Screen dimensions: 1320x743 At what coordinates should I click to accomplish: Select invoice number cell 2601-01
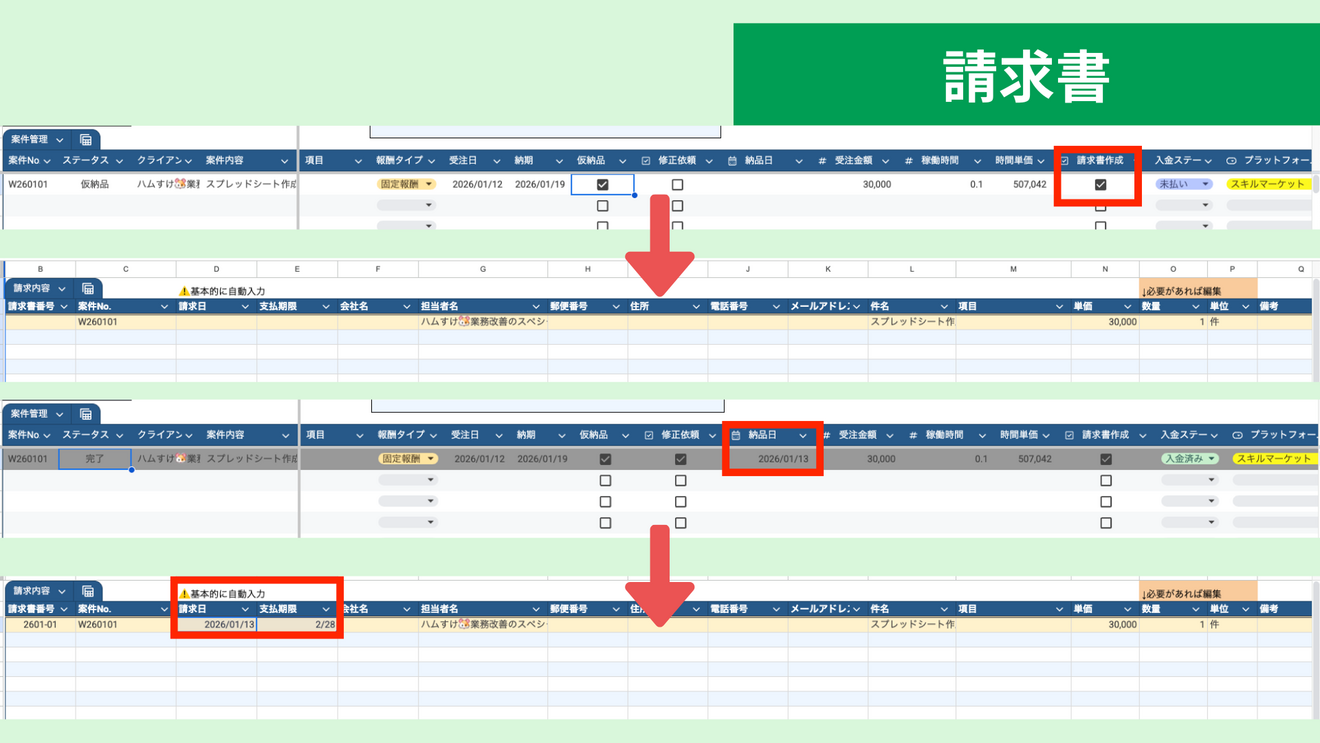click(x=40, y=625)
